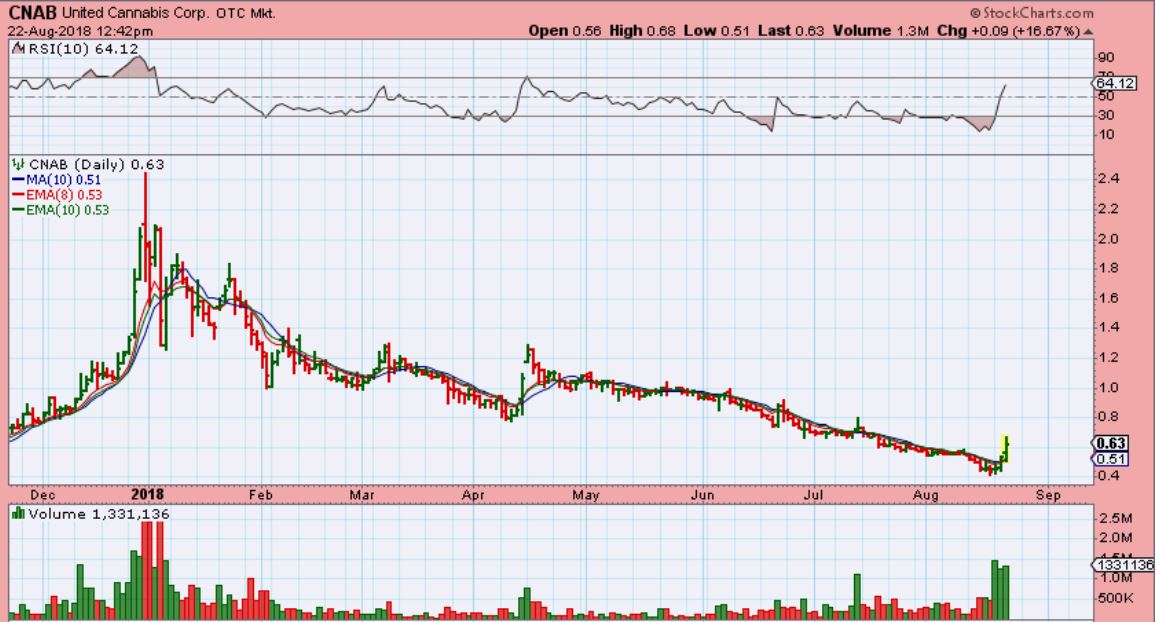
Task: Click the price axis label 0.8
Action: click(1109, 416)
